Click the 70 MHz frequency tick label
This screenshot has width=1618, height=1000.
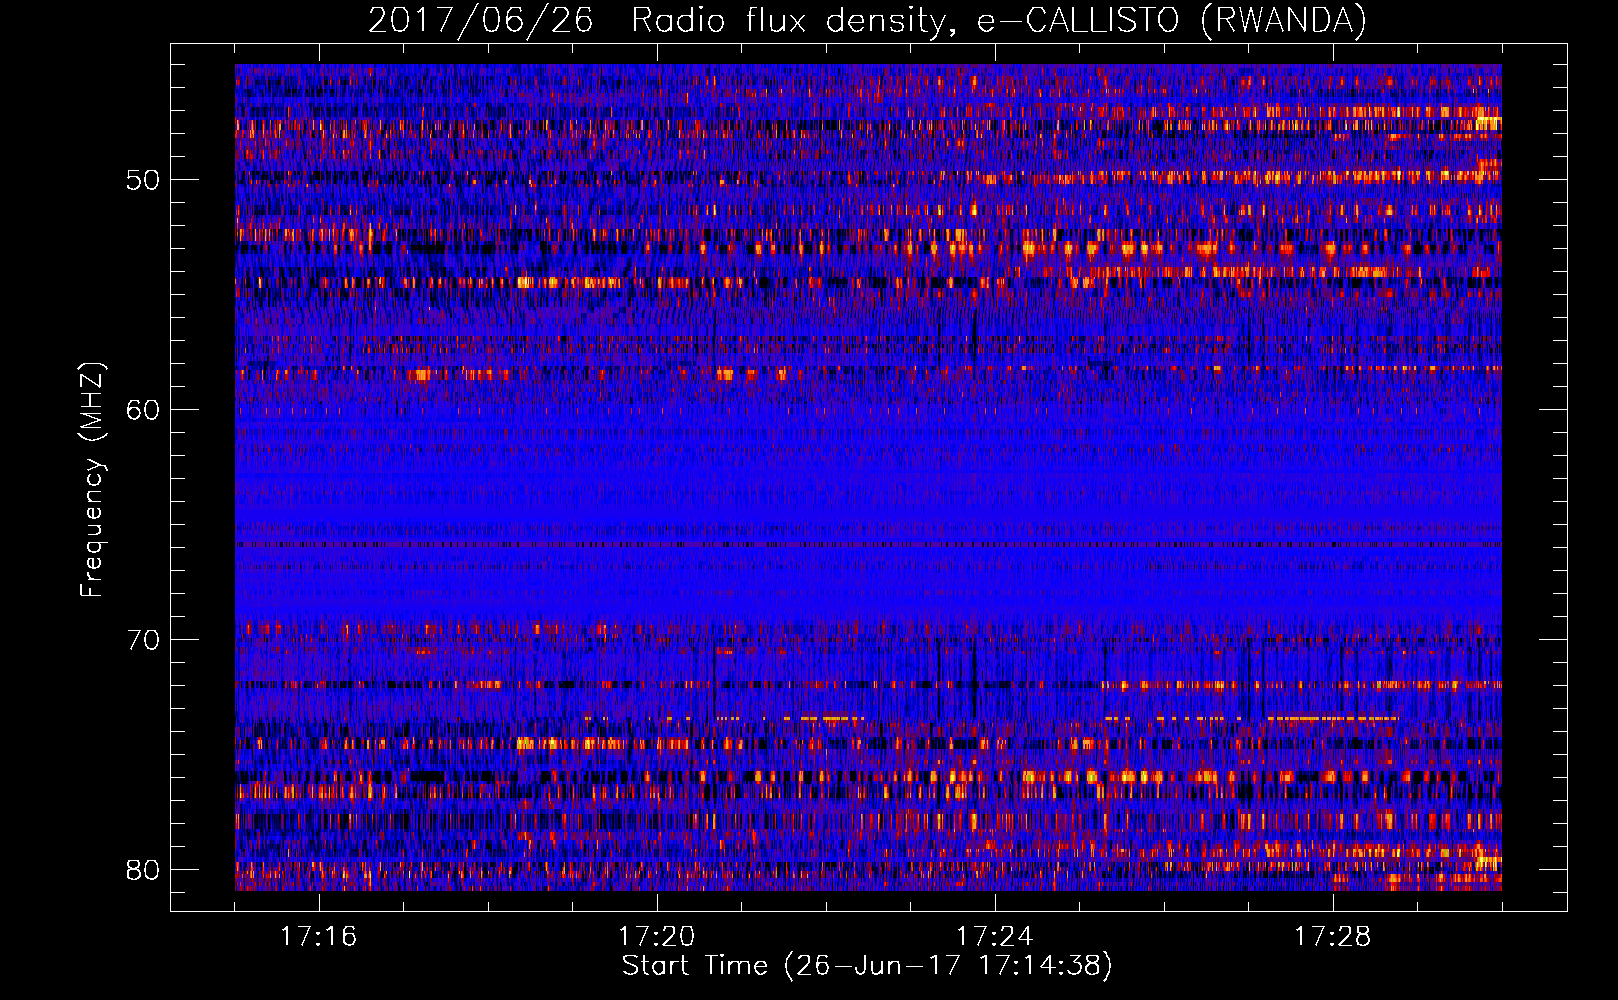point(143,640)
